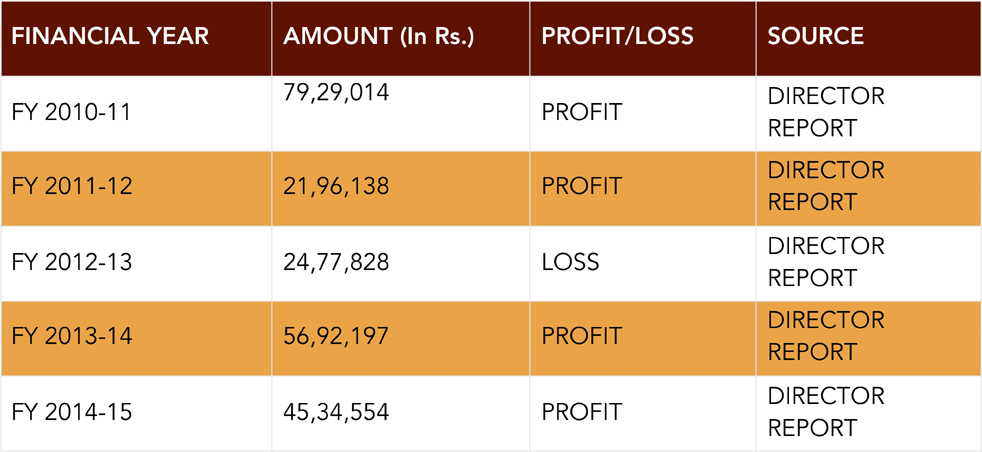Screen dimensions: 982x452
Task: Click the PROFIT cell for FY 2013-14
Action: (581, 336)
